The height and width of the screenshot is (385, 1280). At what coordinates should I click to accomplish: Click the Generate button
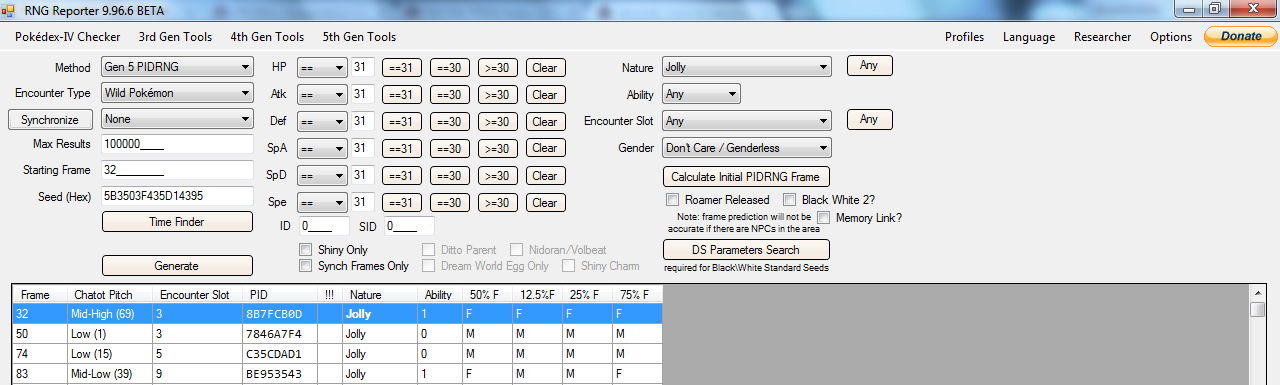[x=177, y=266]
